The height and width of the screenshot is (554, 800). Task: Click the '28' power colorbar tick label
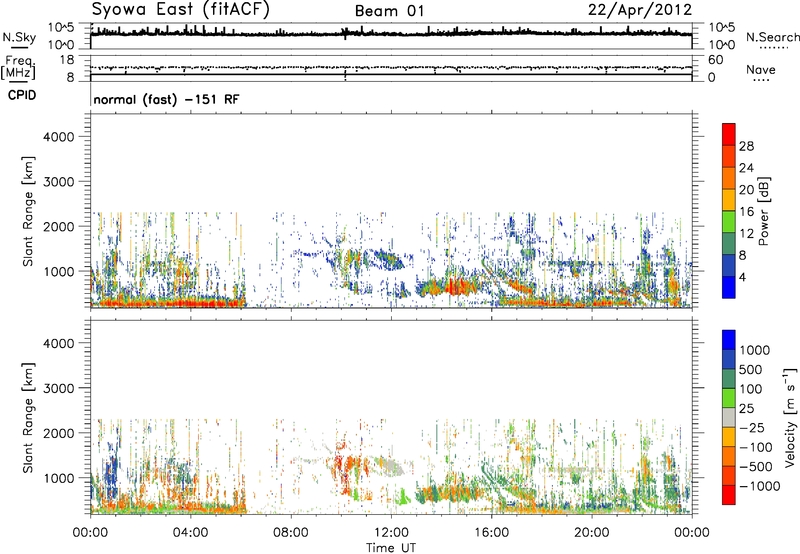pos(746,146)
